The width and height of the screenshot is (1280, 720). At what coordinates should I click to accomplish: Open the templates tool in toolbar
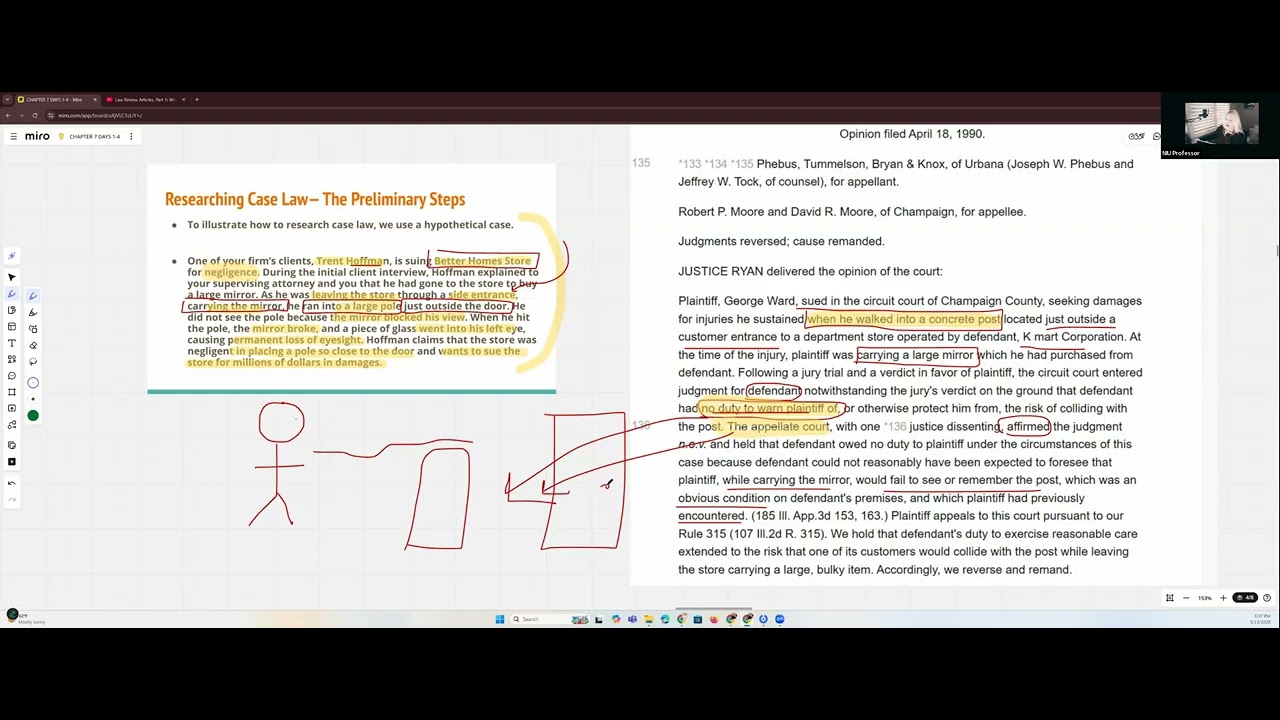[12, 327]
